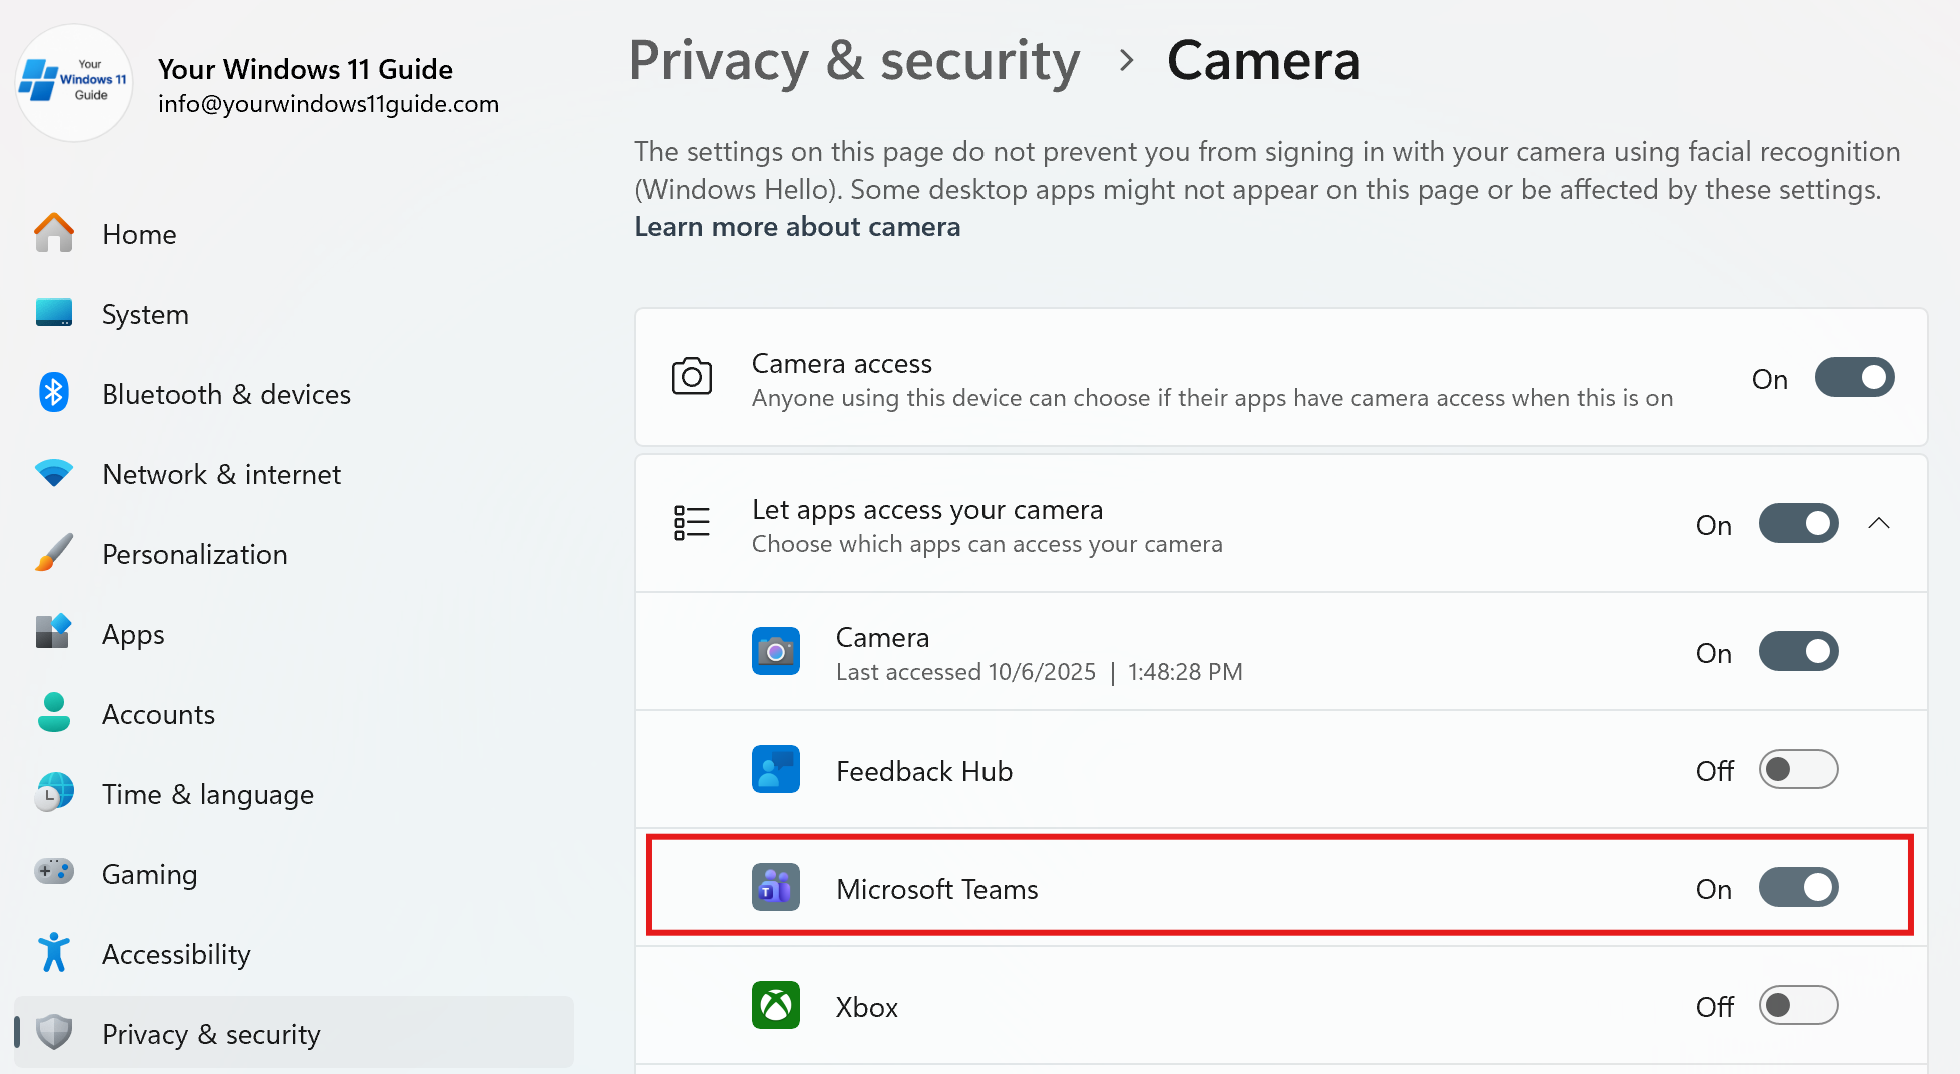
Task: Go back to Privacy & security breadcrumb
Action: (854, 61)
